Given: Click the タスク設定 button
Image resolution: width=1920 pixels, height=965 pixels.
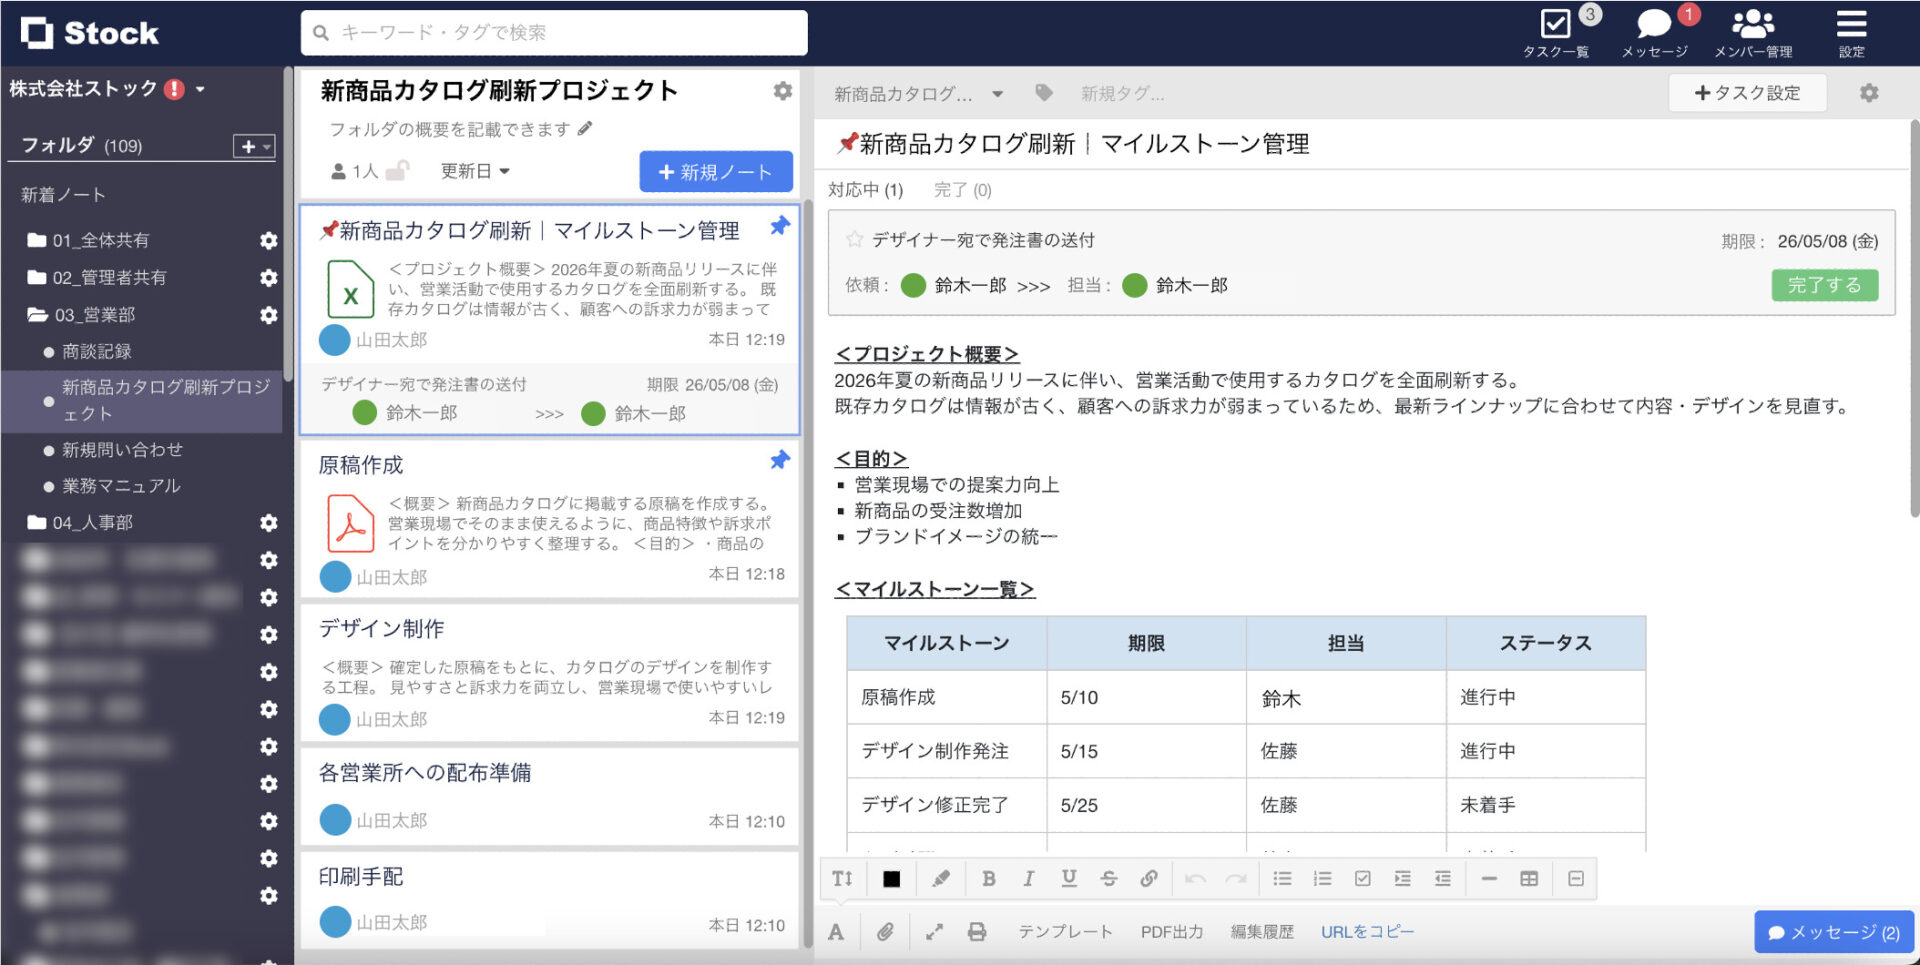Looking at the screenshot, I should point(1748,93).
